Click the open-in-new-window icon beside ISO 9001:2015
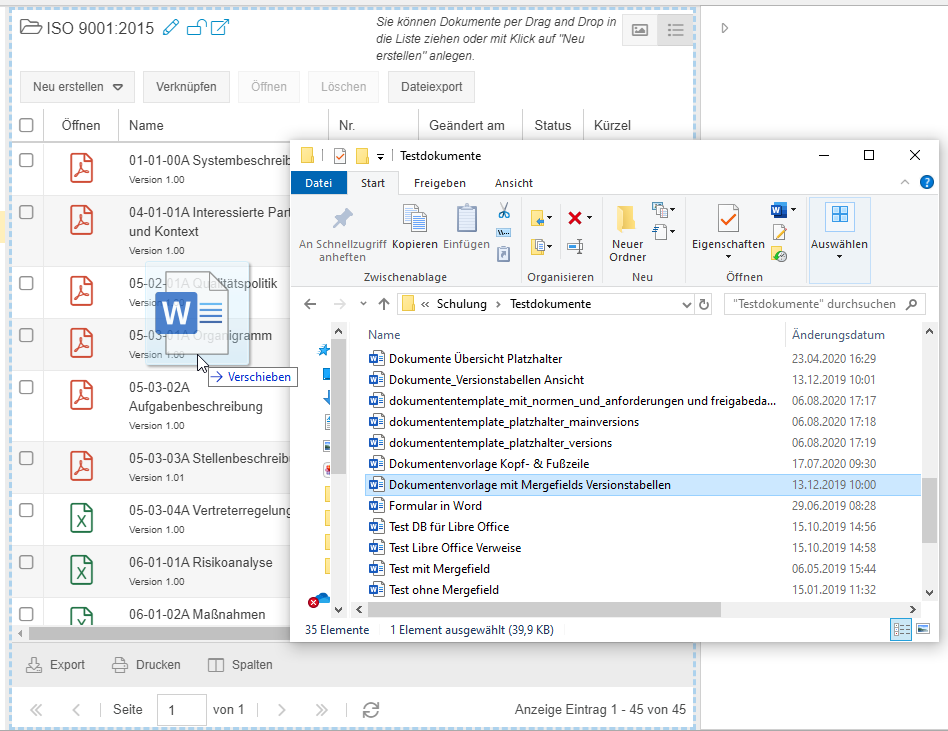The height and width of the screenshot is (731, 948). pyautogui.click(x=218, y=27)
